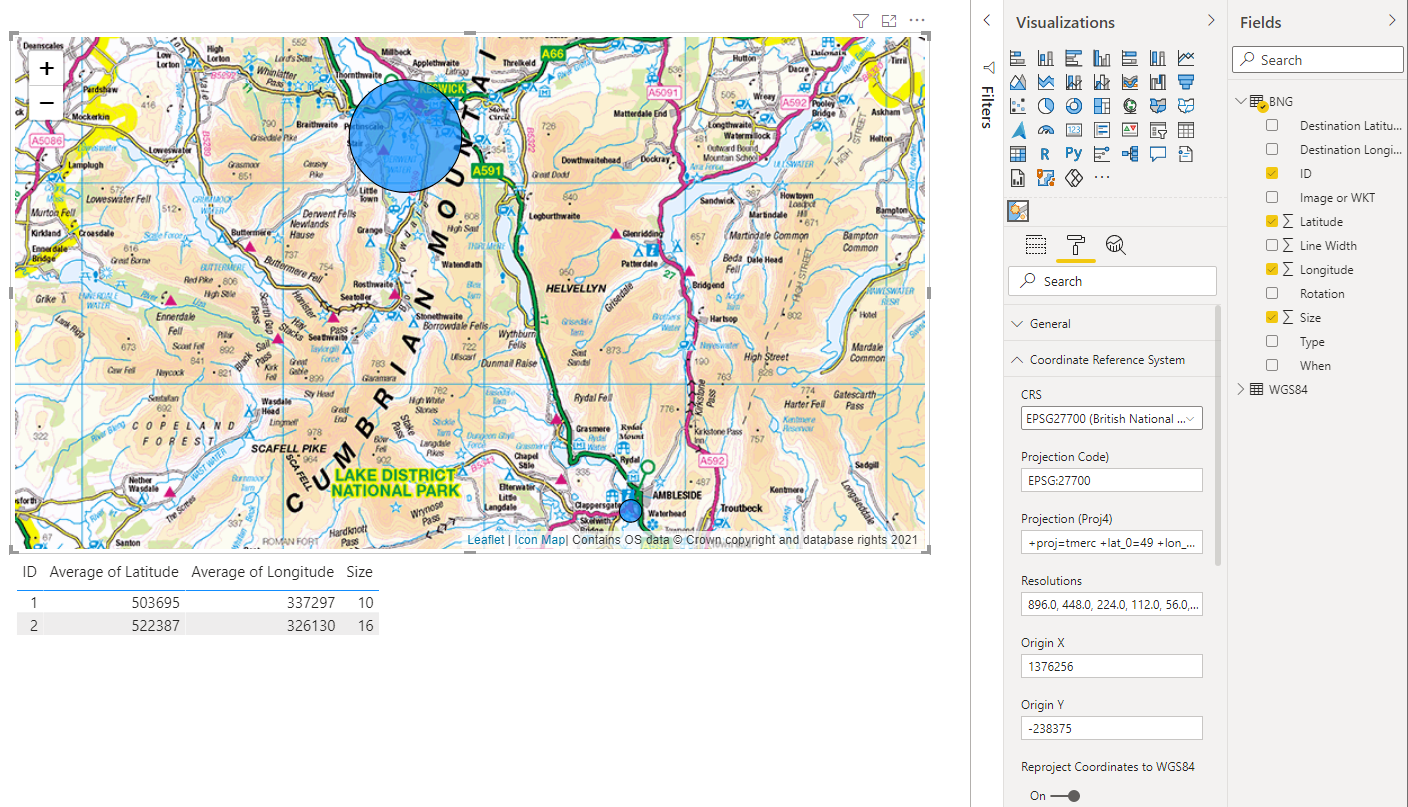
Task: Select the KPI visual
Action: 1130,130
